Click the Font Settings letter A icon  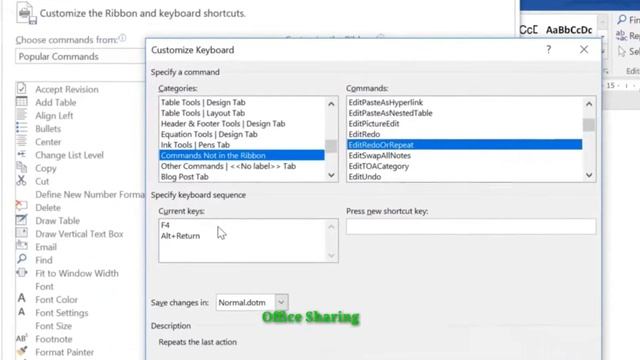click(22, 312)
